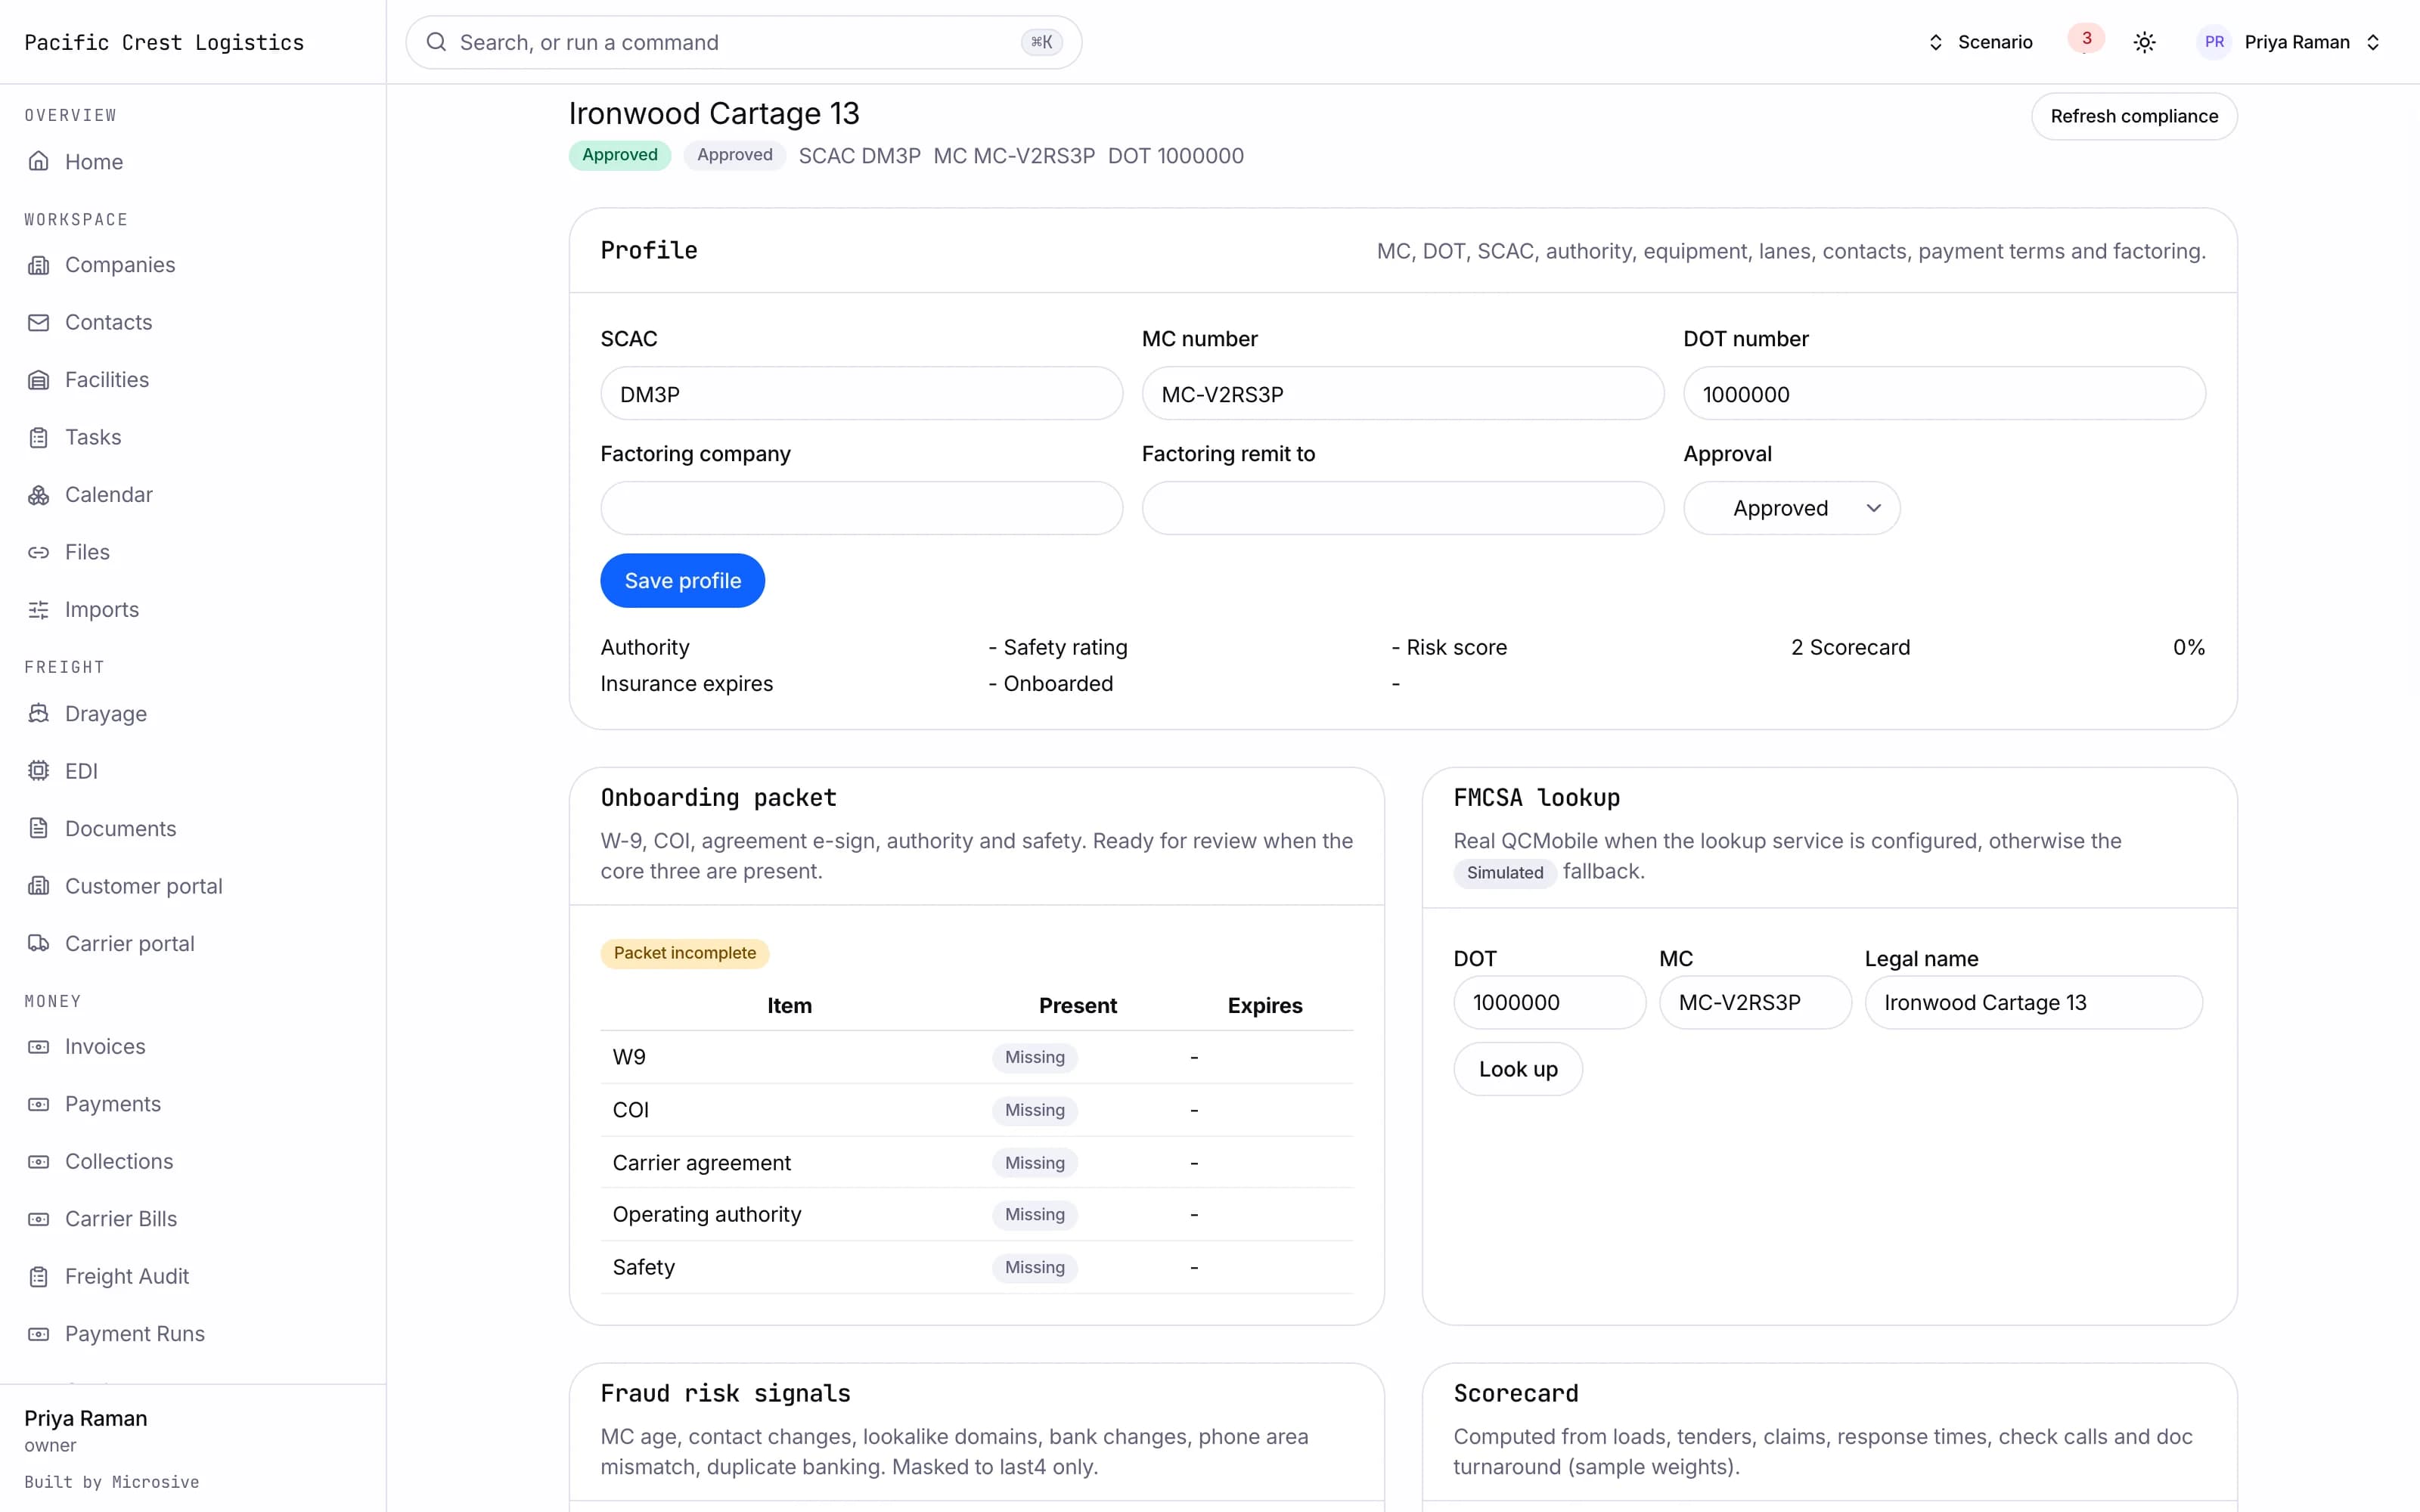Go to Payment Runs in the sidebar
This screenshot has height=1512, width=2420.
click(x=134, y=1334)
